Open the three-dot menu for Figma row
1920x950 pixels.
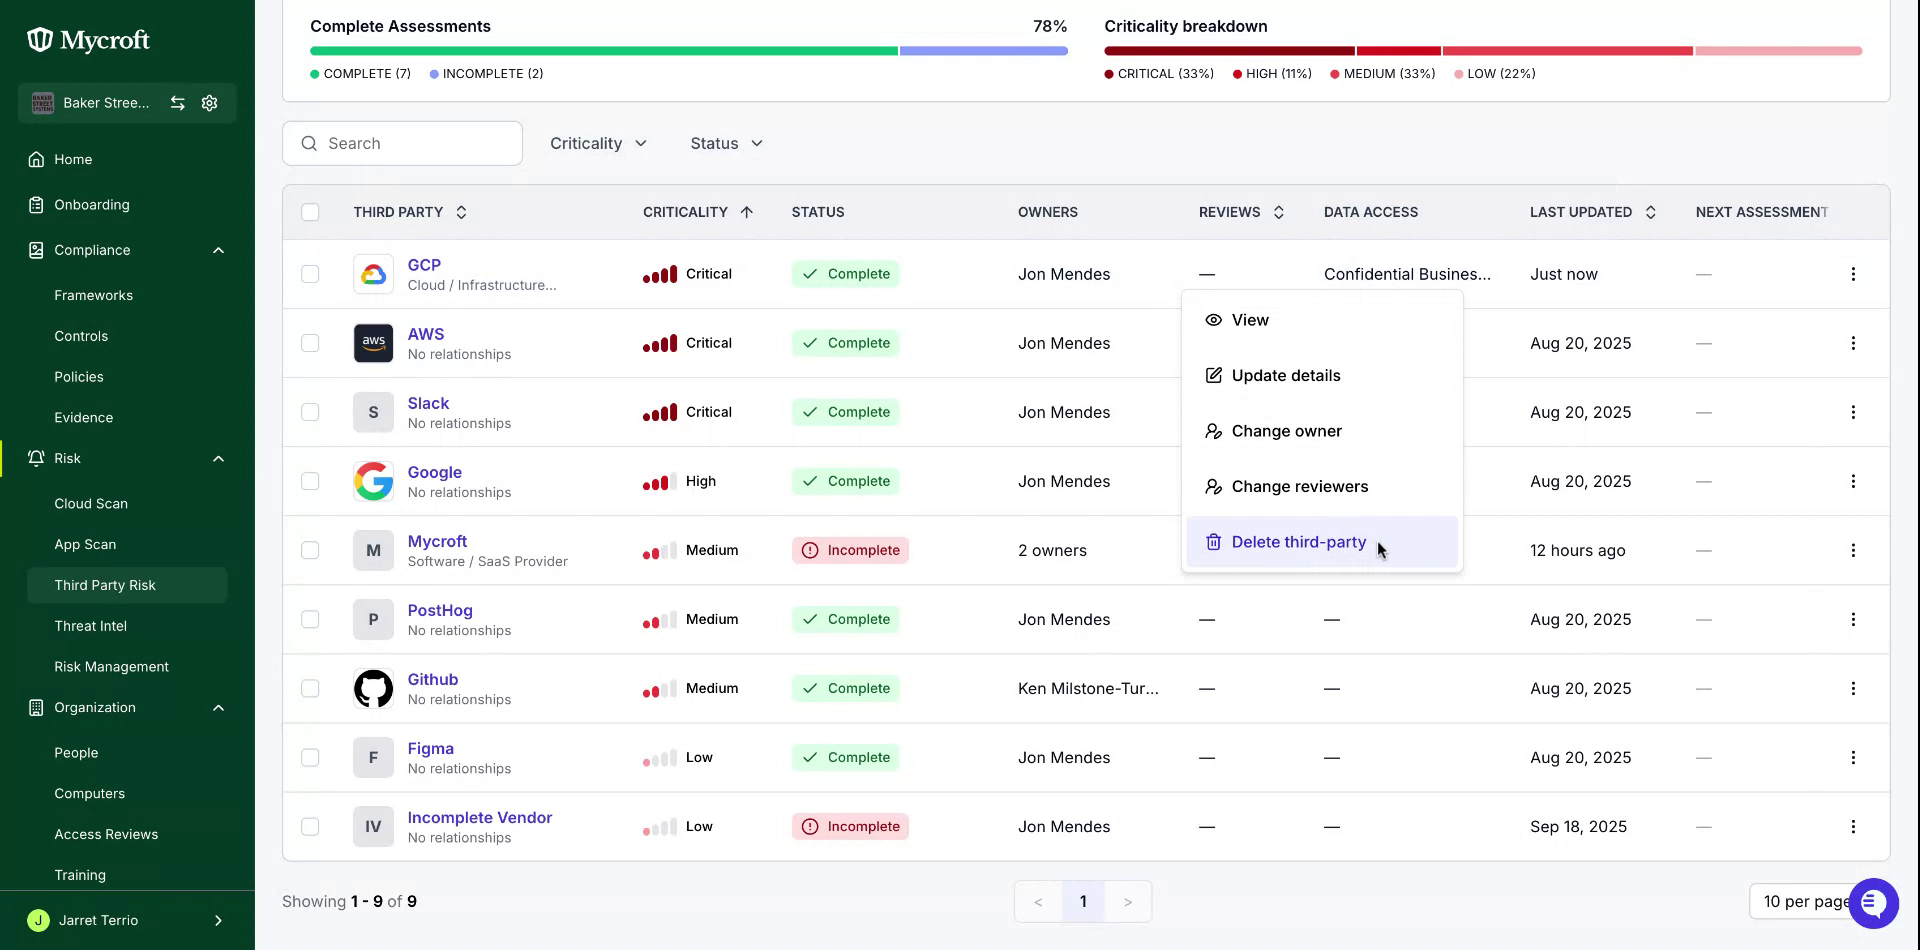pyautogui.click(x=1852, y=757)
